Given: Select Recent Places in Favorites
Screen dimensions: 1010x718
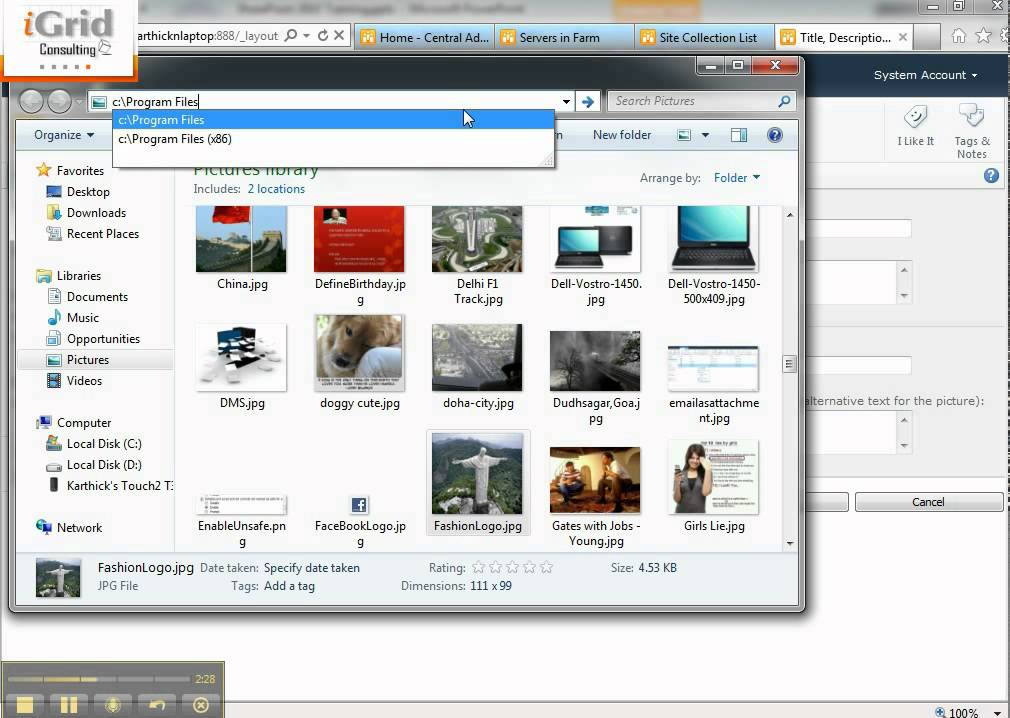Looking at the screenshot, I should click(103, 234).
